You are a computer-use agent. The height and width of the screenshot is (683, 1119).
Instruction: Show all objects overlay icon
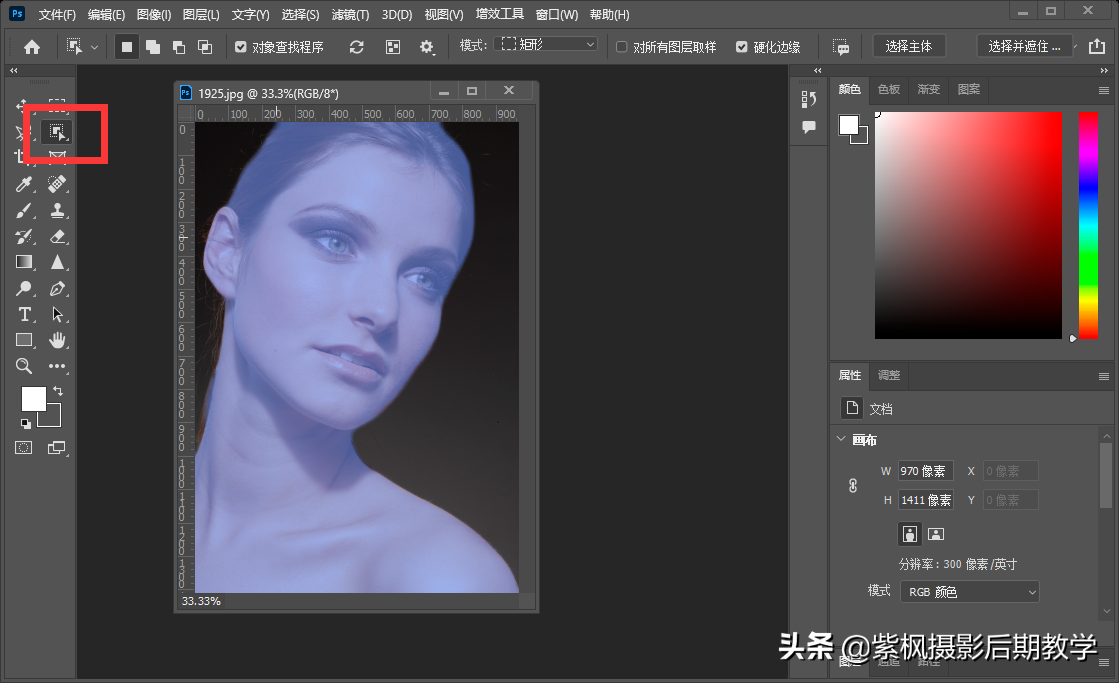pos(393,47)
